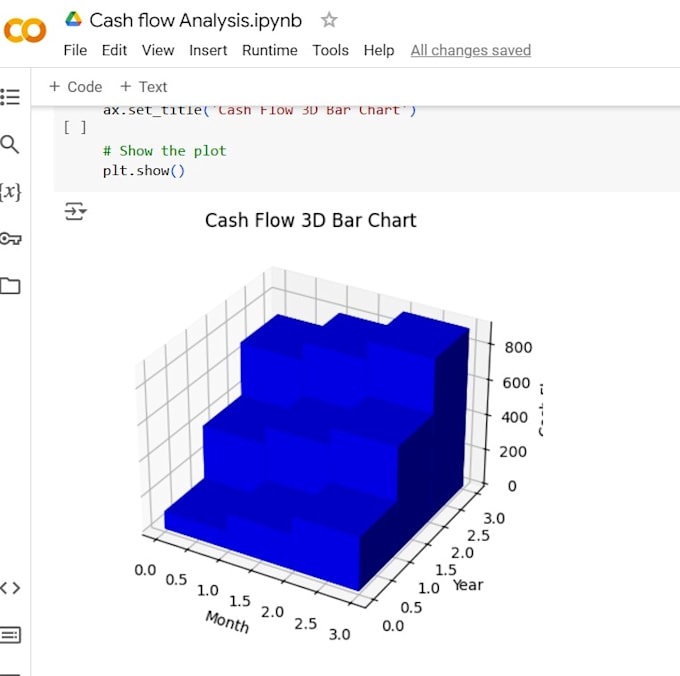Open the Insert menu

point(208,50)
